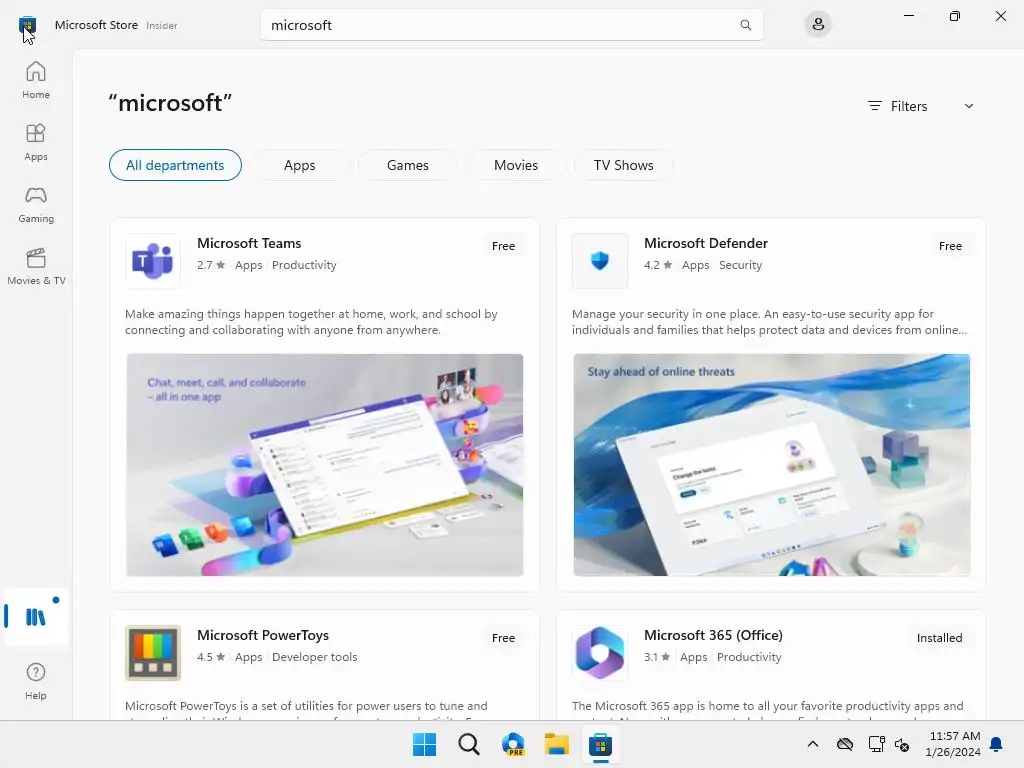Click the Teams 2.7 star rating
The image size is (1024, 768).
point(211,265)
